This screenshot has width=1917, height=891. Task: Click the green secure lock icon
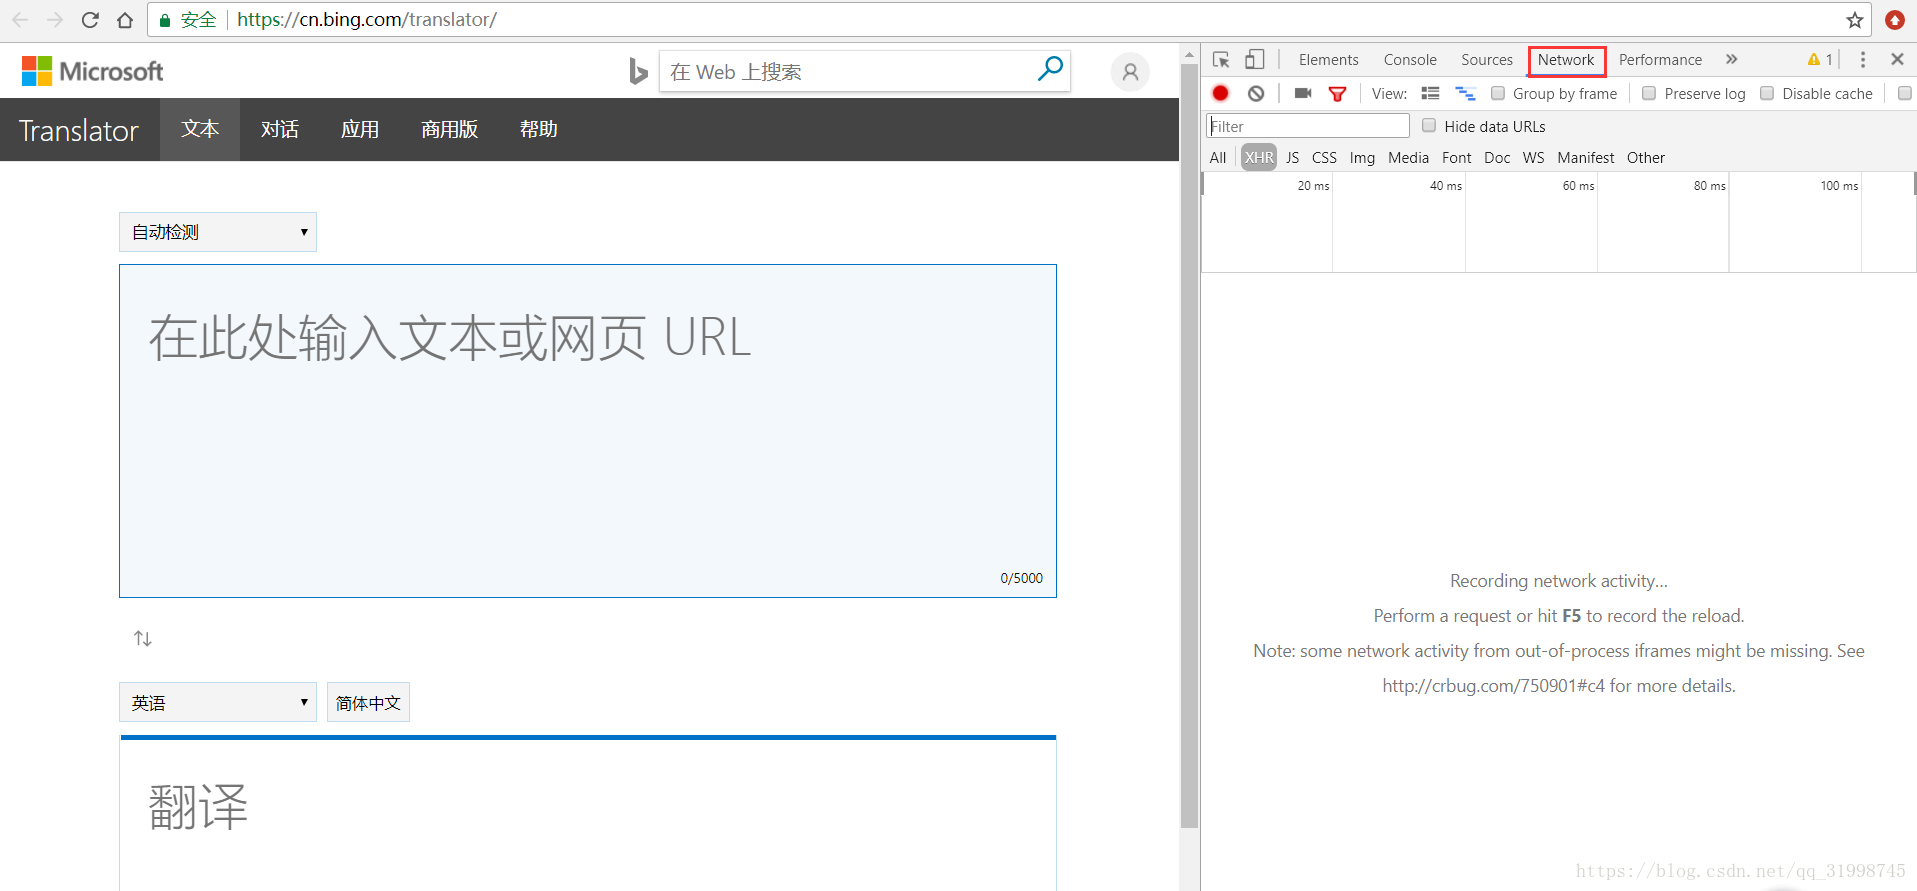point(165,20)
